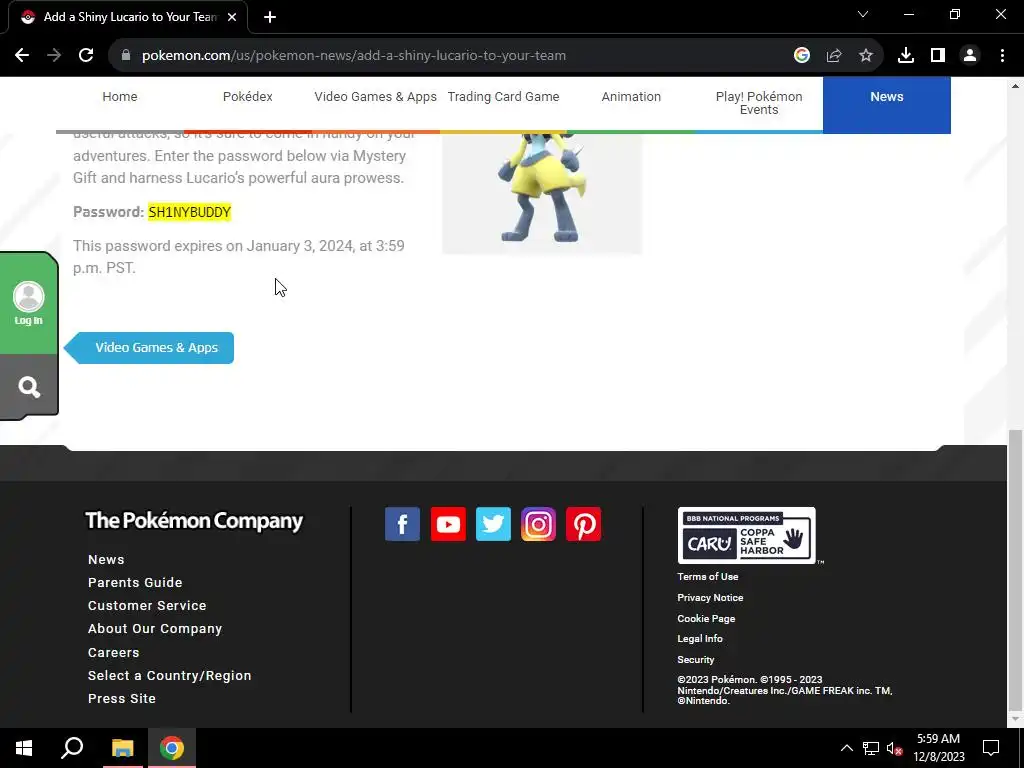Image resolution: width=1024 pixels, height=768 pixels.
Task: Click the blue Video Games & Apps tag
Action: pos(150,347)
